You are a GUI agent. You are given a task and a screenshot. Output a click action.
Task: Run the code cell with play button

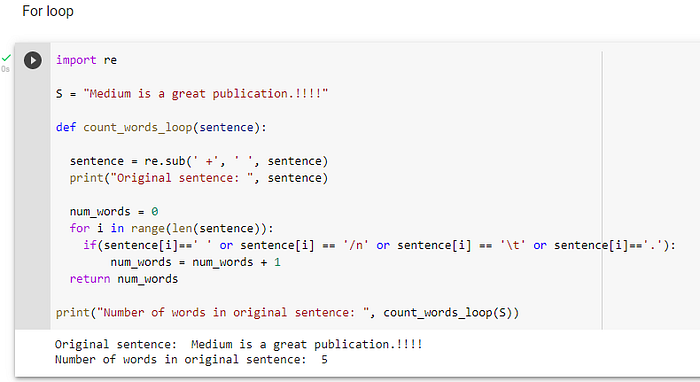[33, 60]
